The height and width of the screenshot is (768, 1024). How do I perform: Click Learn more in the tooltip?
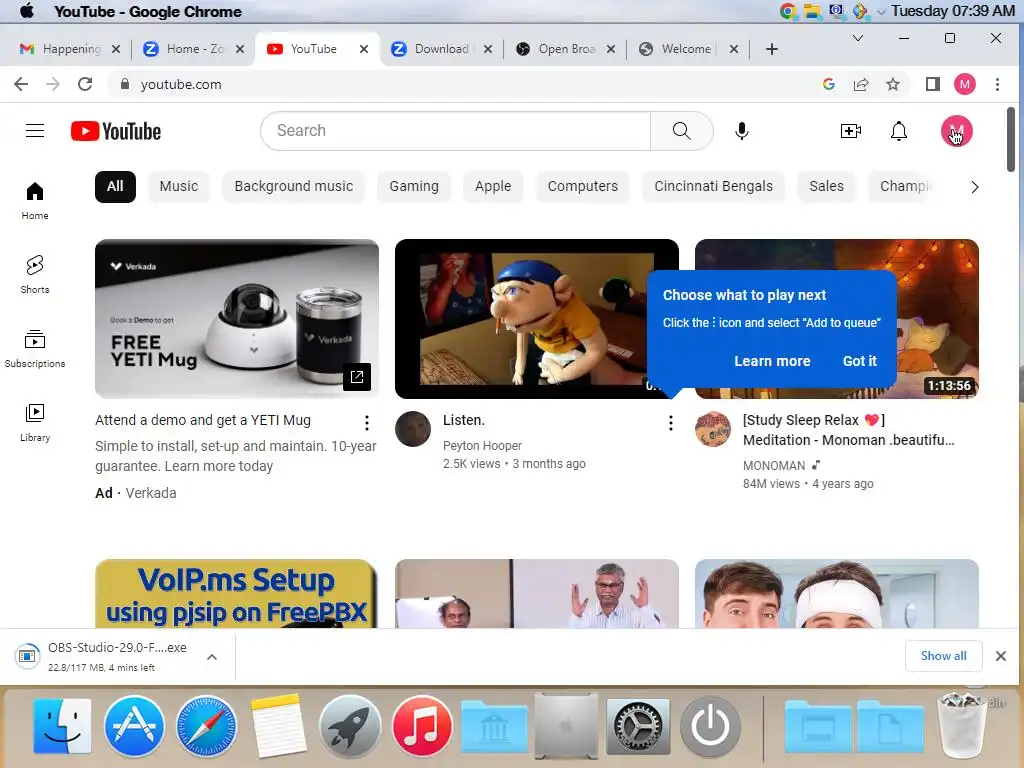click(x=772, y=361)
